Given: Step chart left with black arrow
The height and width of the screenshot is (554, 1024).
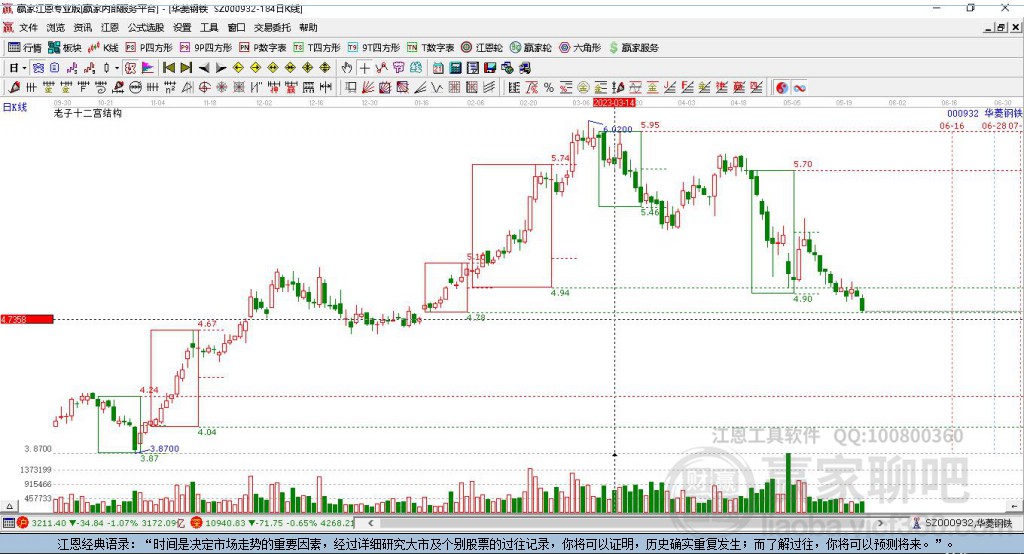Looking at the screenshot, I should click(204, 67).
